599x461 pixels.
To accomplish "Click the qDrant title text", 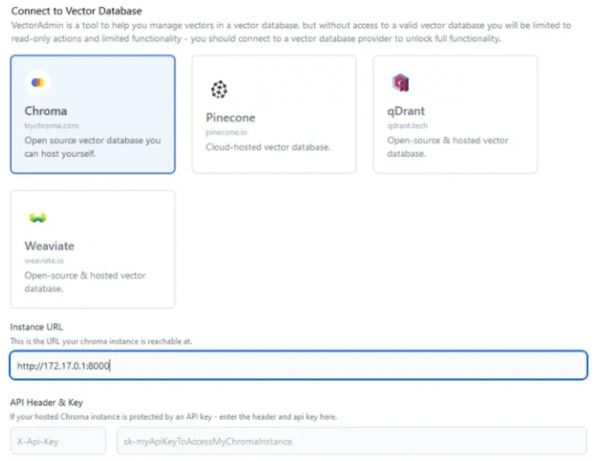I will tap(406, 111).
